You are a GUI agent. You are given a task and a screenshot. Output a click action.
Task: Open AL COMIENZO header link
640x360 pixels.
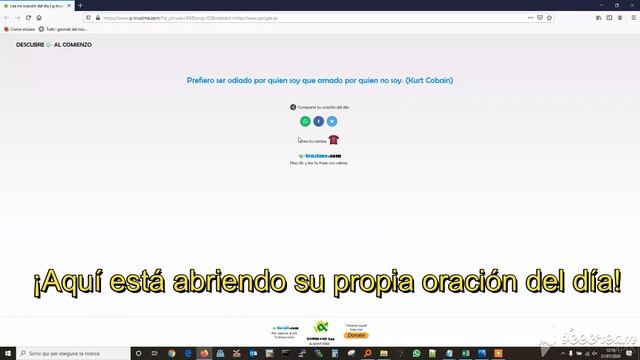coord(73,45)
